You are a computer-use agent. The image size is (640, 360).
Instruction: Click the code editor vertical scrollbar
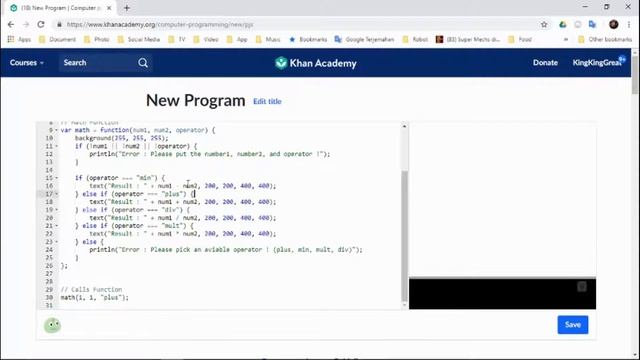404,235
